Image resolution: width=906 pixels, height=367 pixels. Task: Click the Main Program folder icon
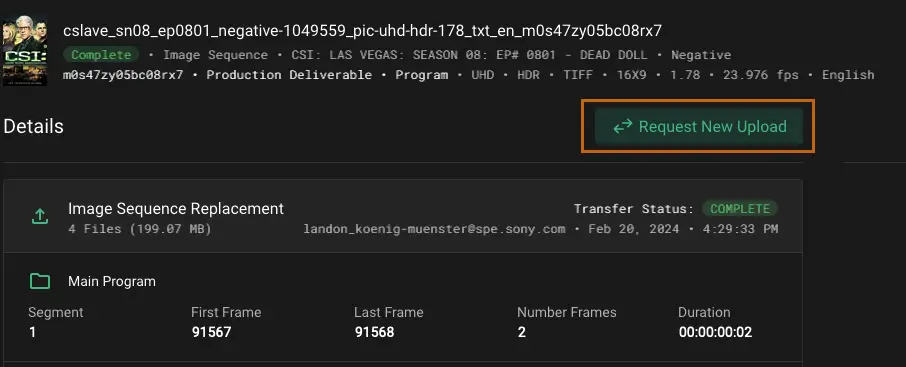(x=39, y=281)
